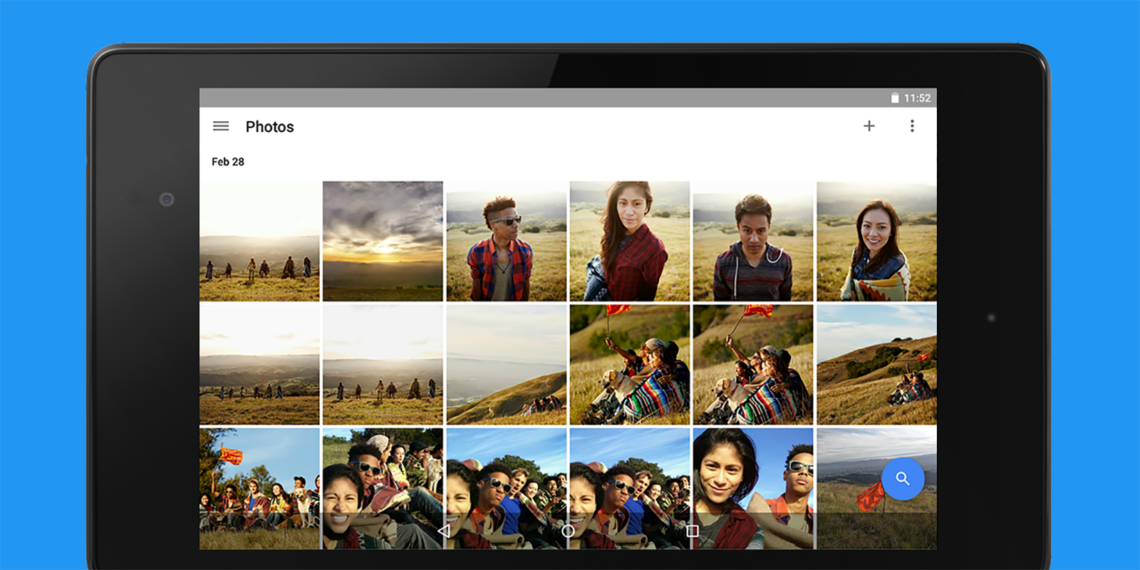The width and height of the screenshot is (1140, 570).
Task: Open the three-dot overflow menu
Action: pos(911,126)
